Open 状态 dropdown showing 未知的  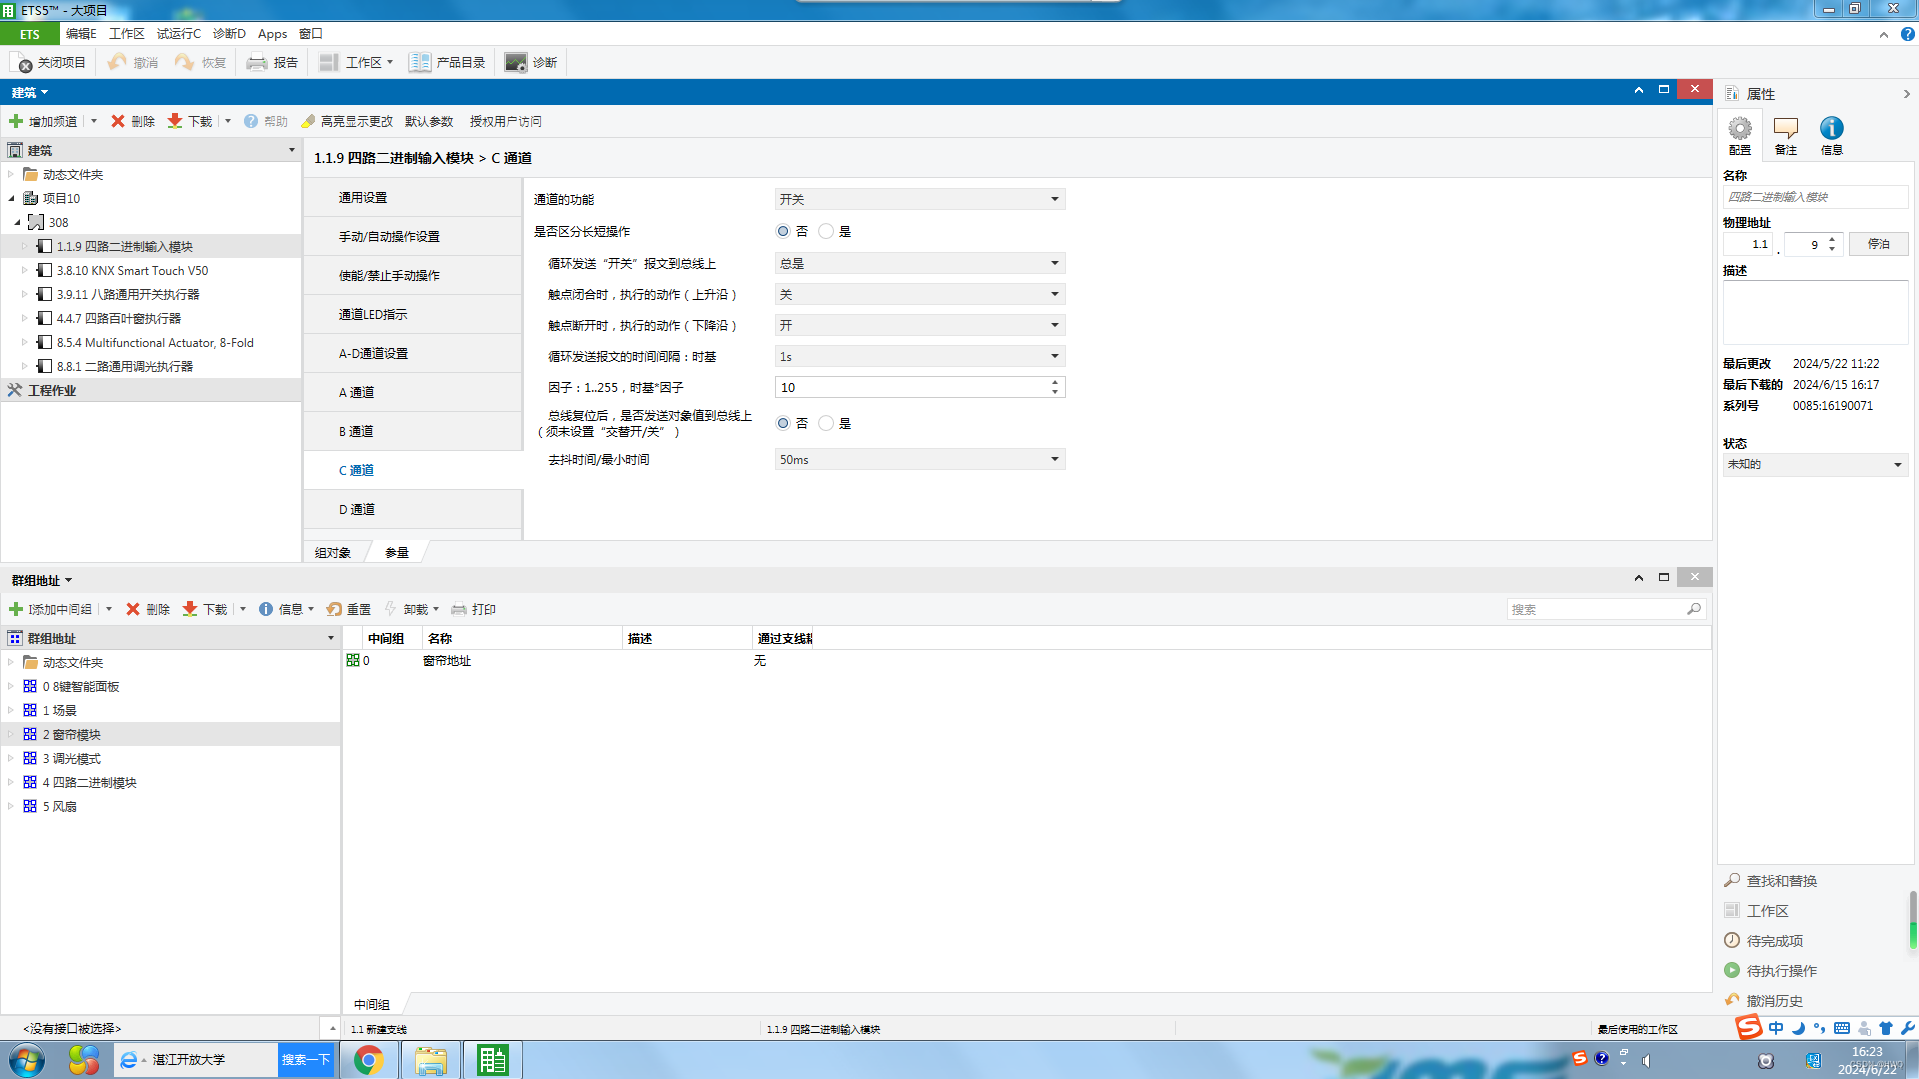(1815, 464)
